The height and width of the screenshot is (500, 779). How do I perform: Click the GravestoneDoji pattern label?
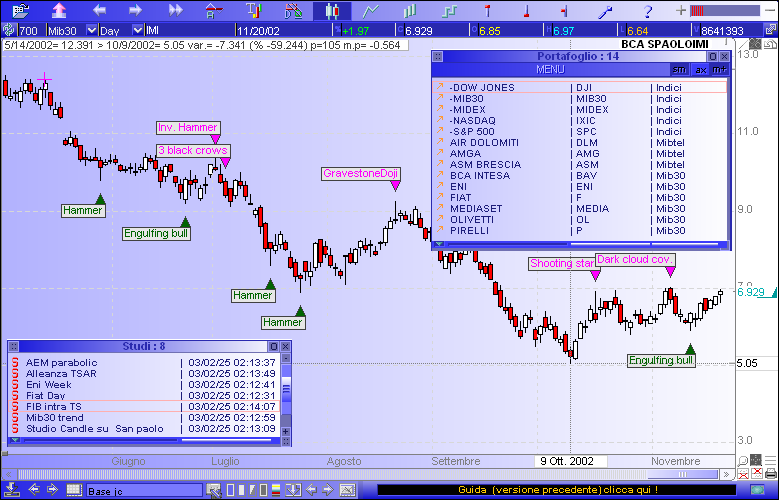360,173
